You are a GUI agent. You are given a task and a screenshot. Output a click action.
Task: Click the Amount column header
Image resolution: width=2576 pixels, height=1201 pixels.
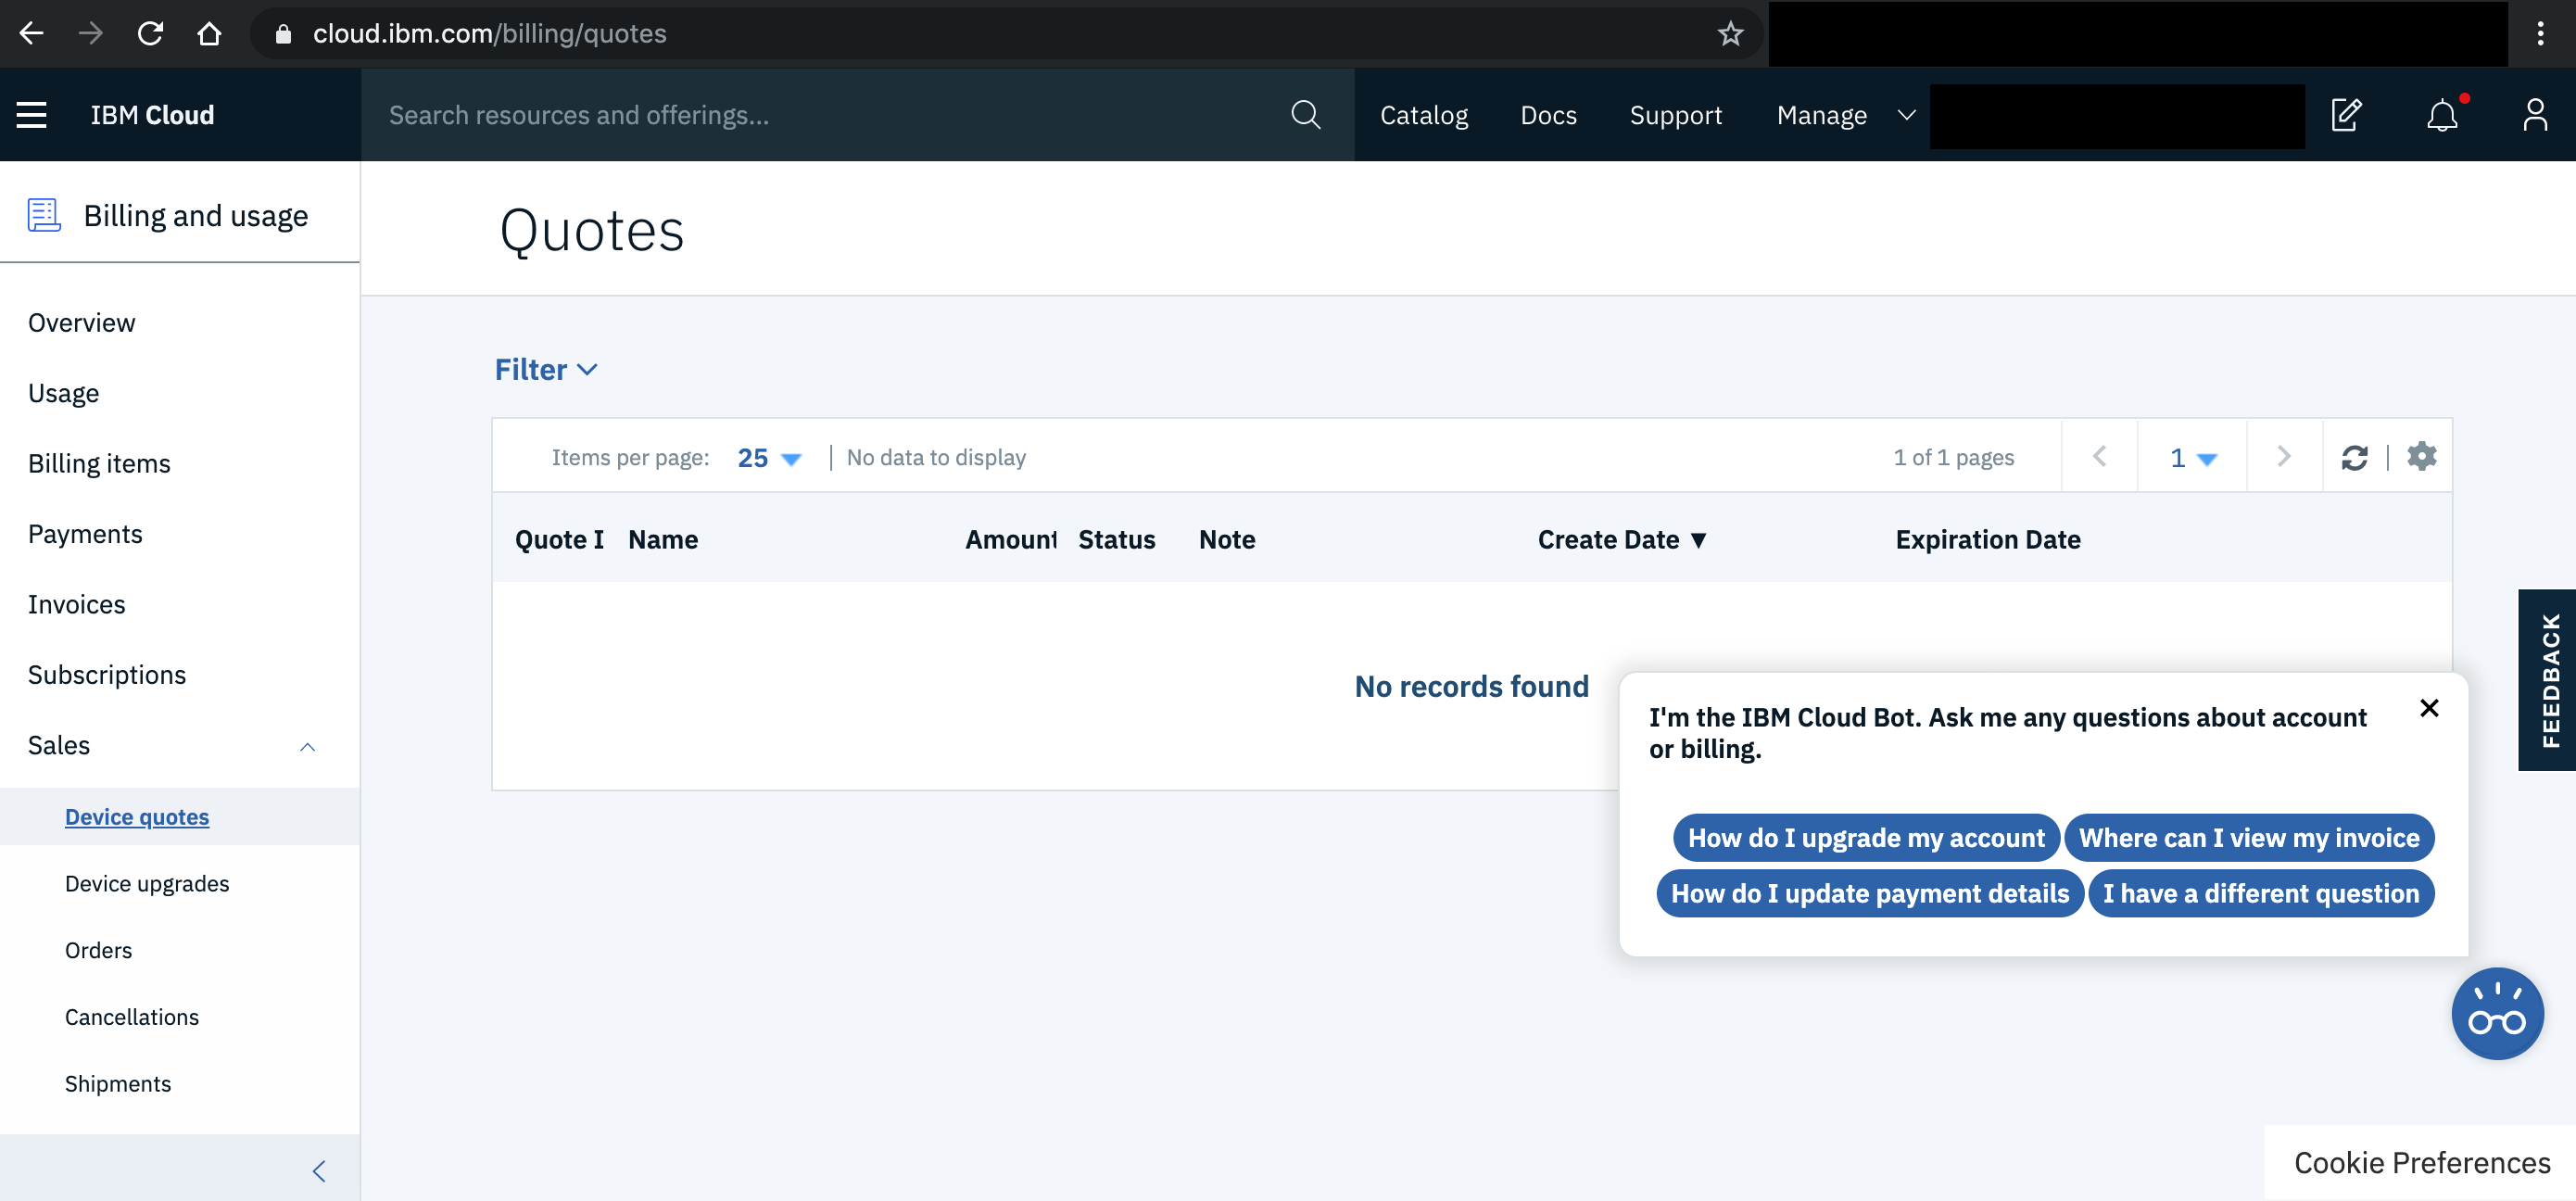1010,540
